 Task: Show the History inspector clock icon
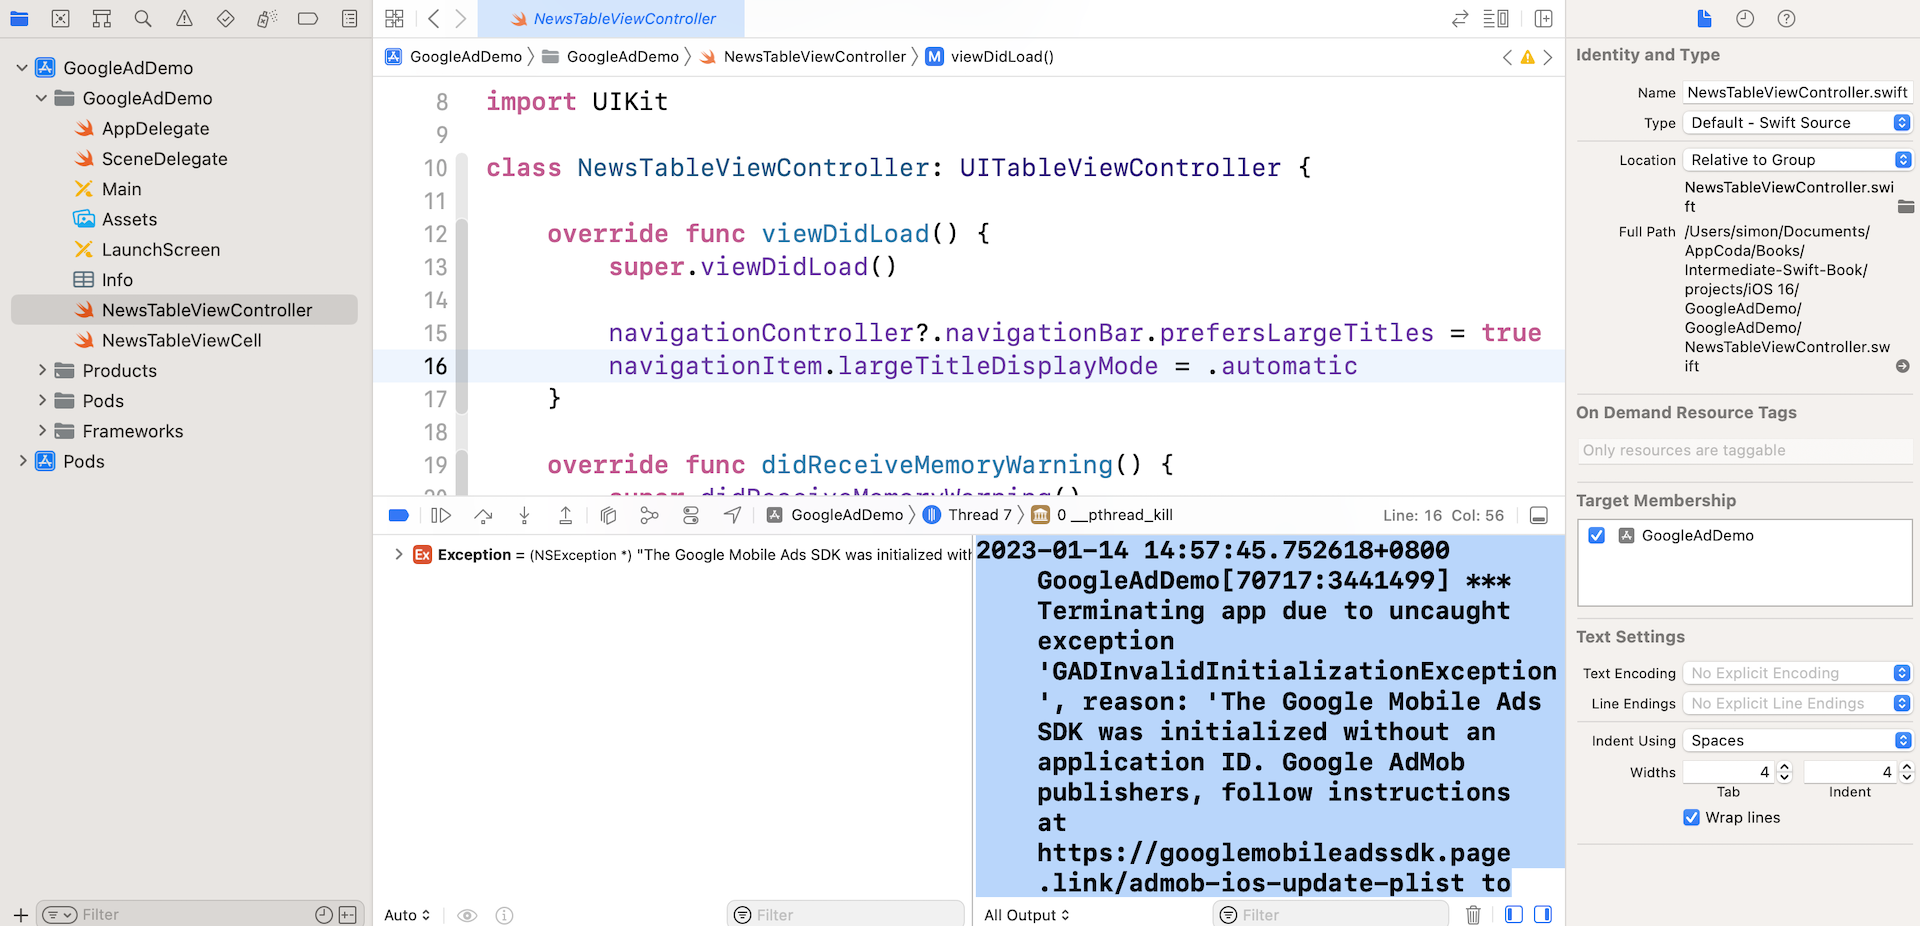pos(1745,18)
